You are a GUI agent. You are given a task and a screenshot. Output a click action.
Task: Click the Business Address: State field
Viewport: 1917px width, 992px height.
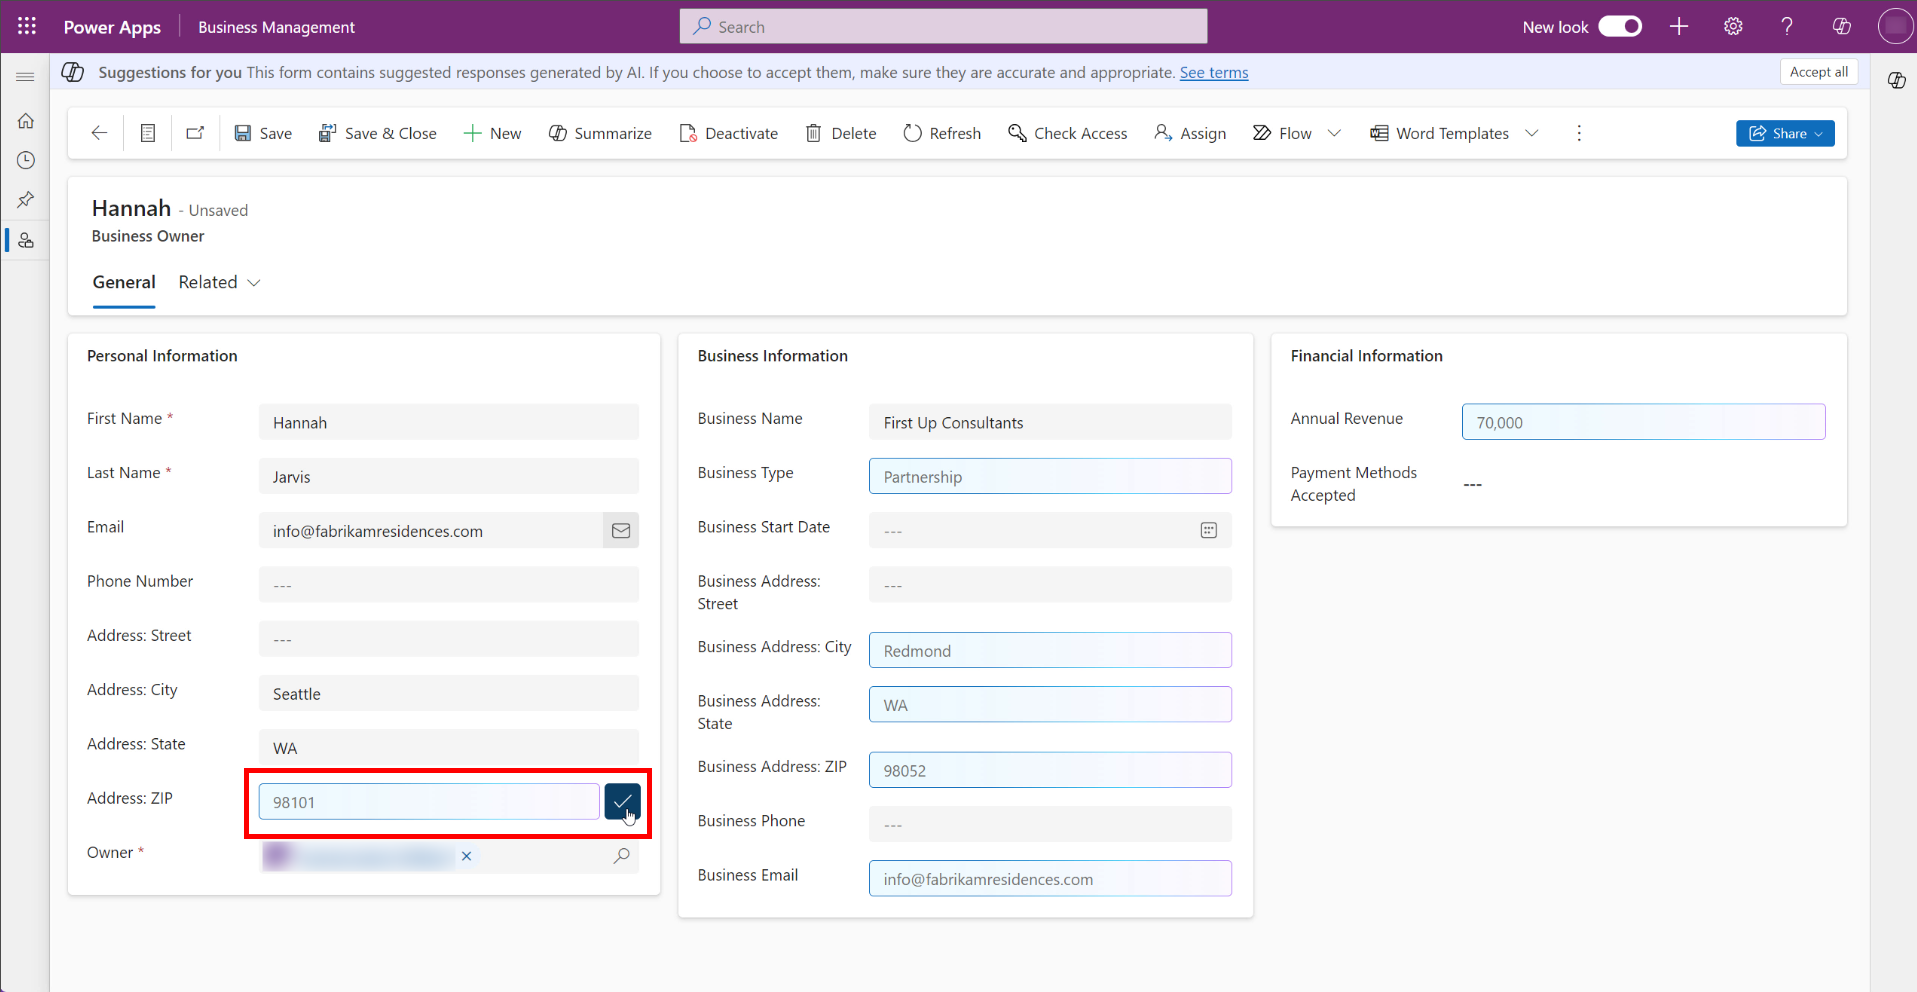pos(1050,704)
